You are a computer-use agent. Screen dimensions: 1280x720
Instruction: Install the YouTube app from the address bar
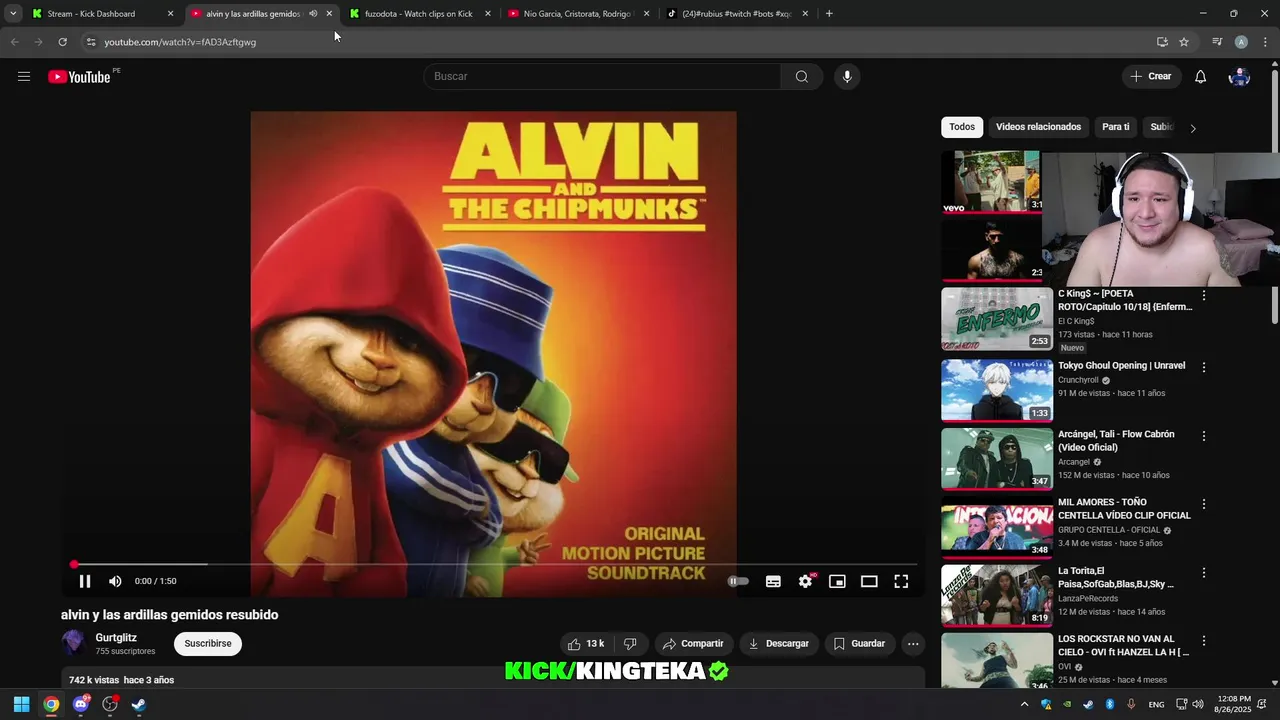click(1162, 42)
